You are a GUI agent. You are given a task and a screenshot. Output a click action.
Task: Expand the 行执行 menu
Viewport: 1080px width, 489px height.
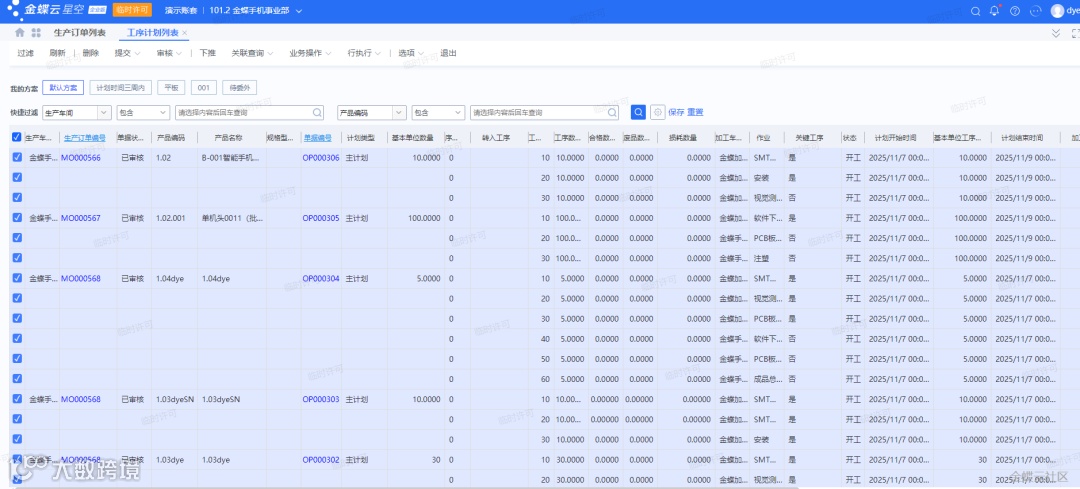364,53
